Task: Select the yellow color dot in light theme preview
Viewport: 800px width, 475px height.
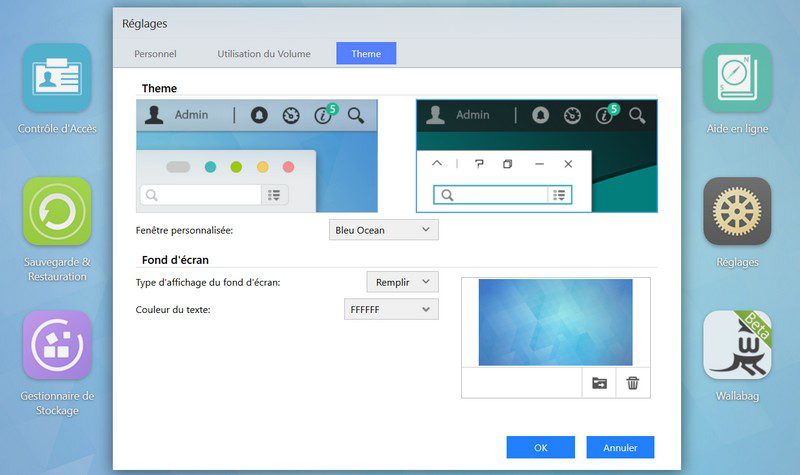Action: (x=262, y=167)
